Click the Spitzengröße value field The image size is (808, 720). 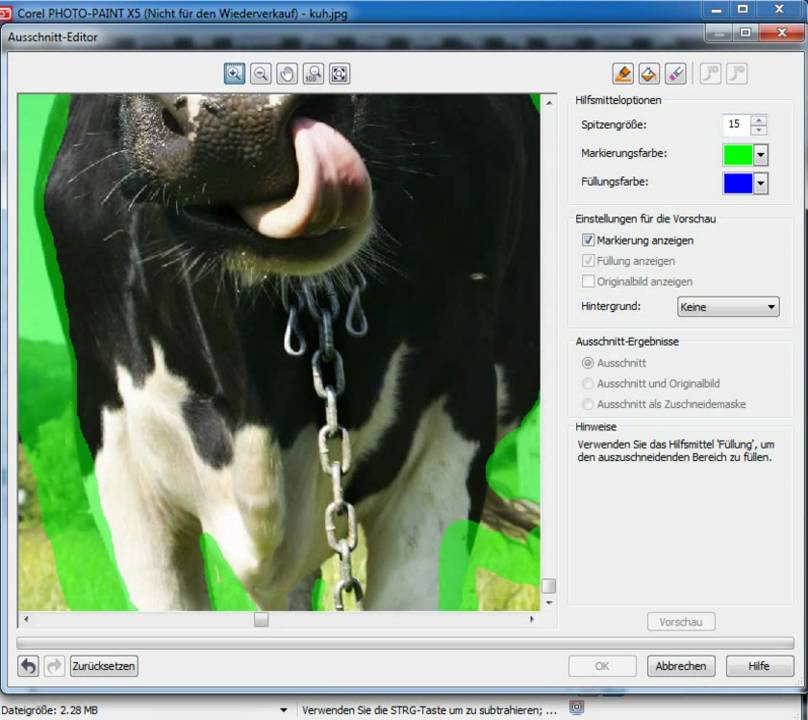[736, 124]
